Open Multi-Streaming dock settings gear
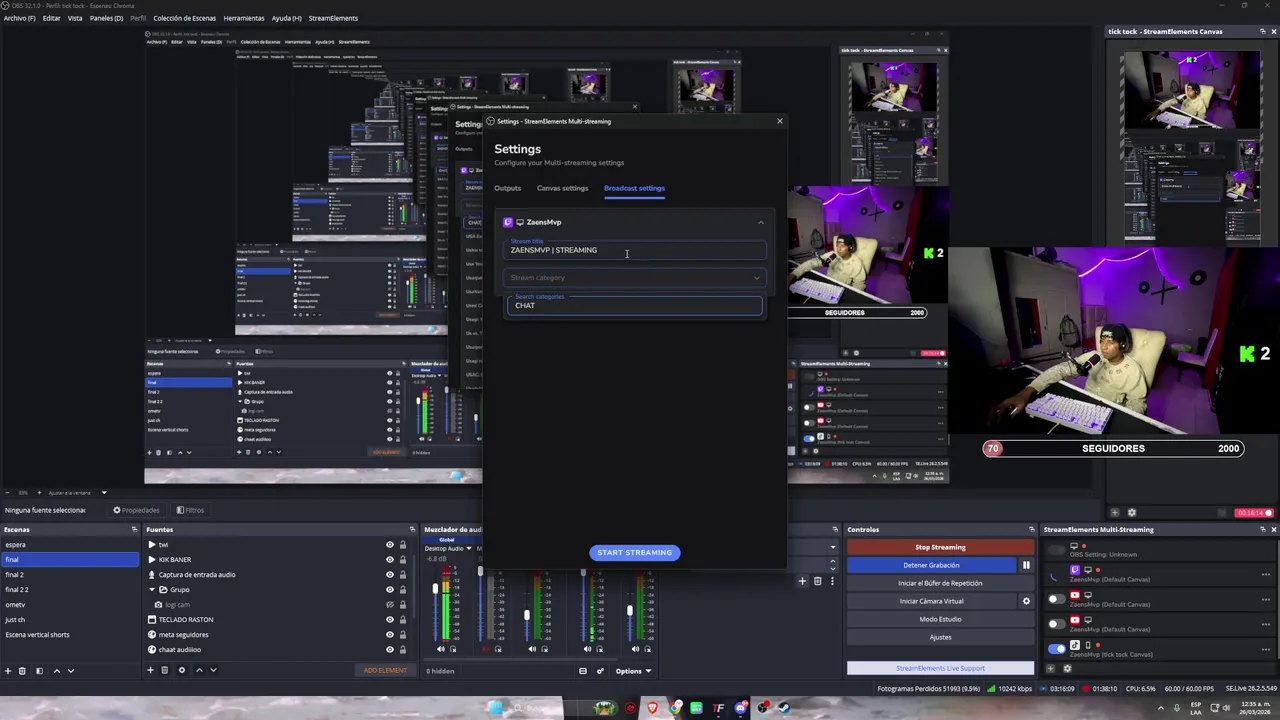This screenshot has height=720, width=1280. [x=1067, y=669]
